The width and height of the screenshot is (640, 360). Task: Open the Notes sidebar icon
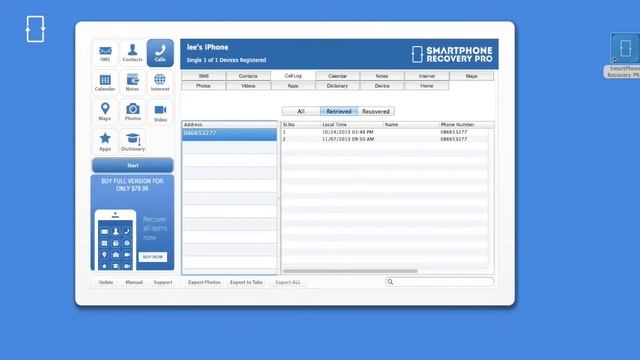[x=133, y=83]
